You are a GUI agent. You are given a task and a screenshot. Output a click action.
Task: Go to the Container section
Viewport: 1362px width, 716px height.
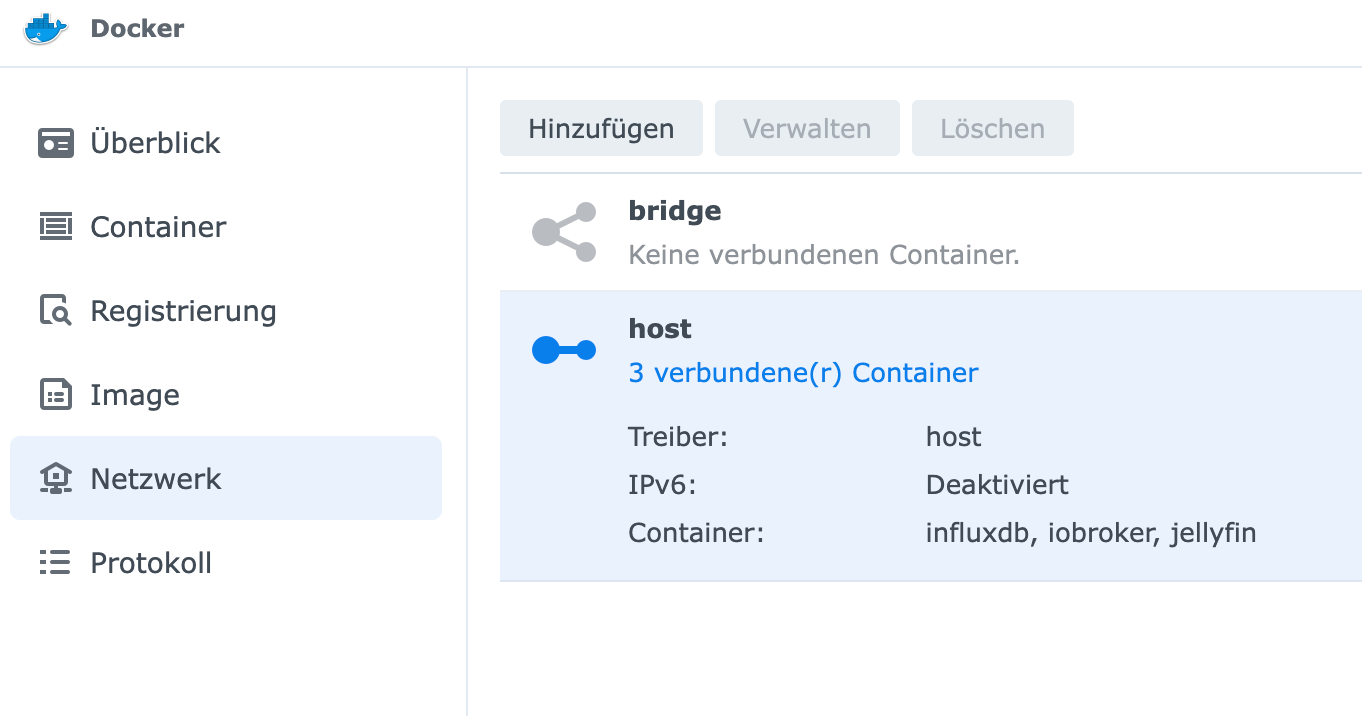tap(158, 227)
